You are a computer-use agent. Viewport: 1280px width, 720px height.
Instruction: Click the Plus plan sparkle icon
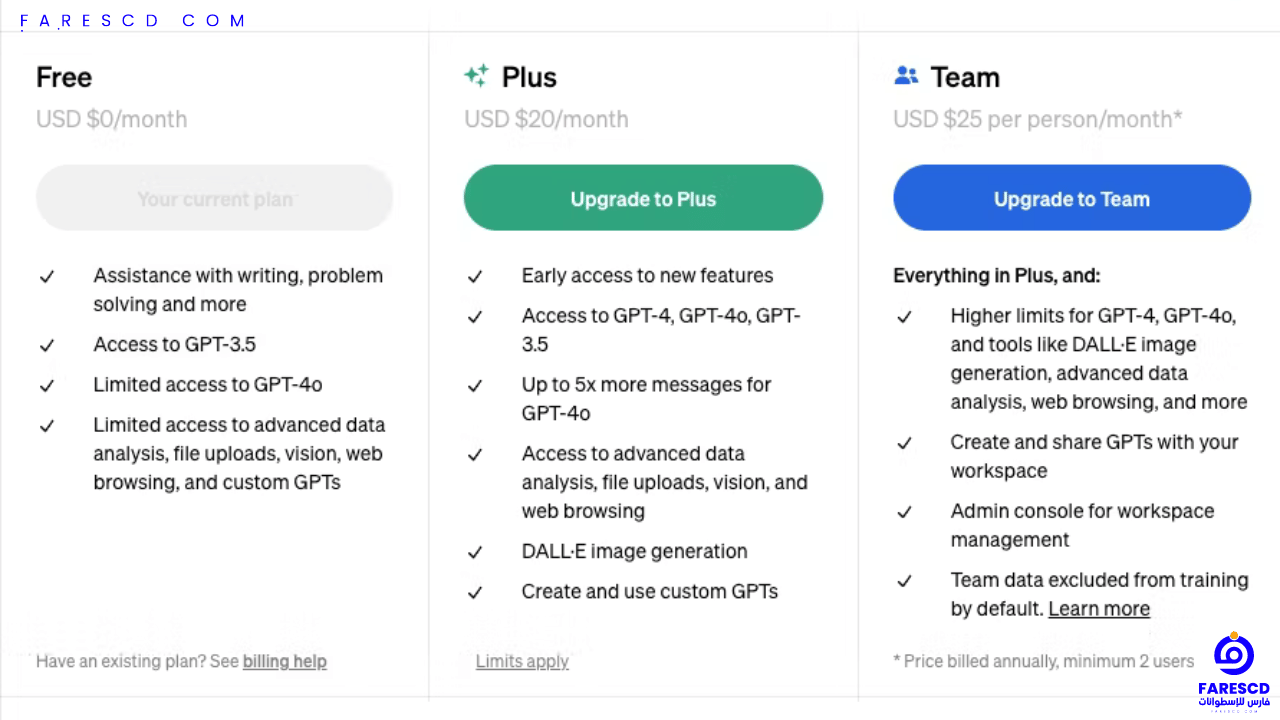(476, 76)
